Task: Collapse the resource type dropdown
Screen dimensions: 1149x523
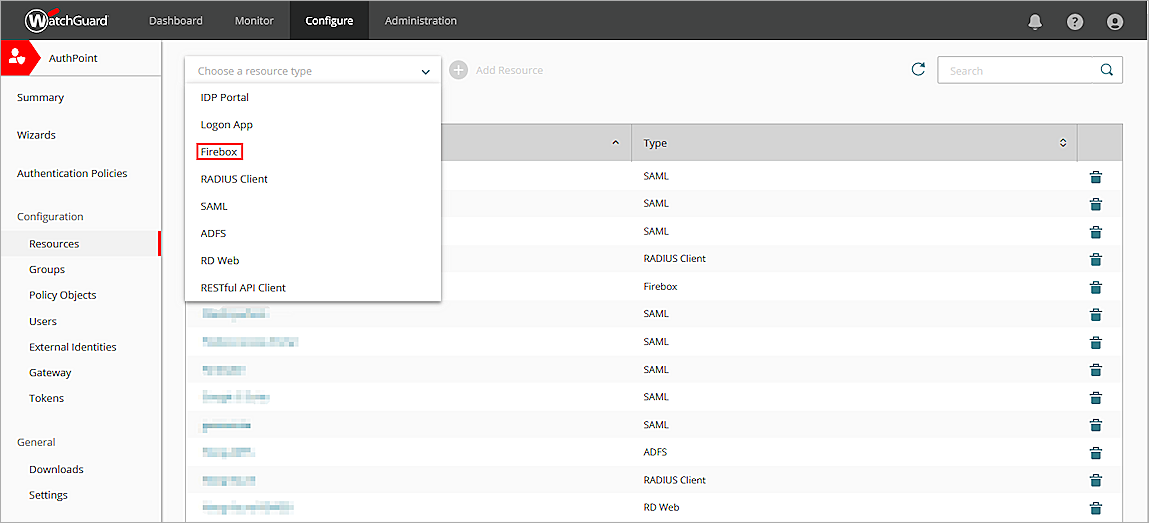Action: [x=425, y=71]
